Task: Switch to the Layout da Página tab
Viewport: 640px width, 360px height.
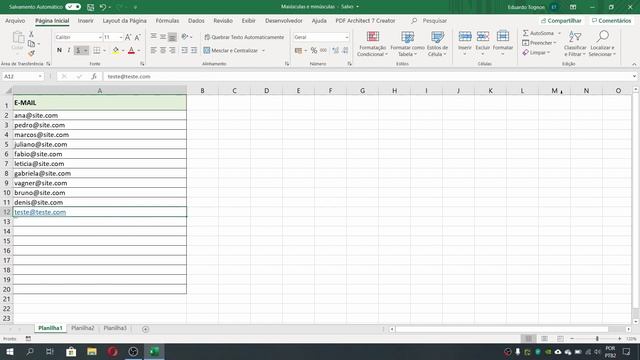Action: tap(124, 20)
